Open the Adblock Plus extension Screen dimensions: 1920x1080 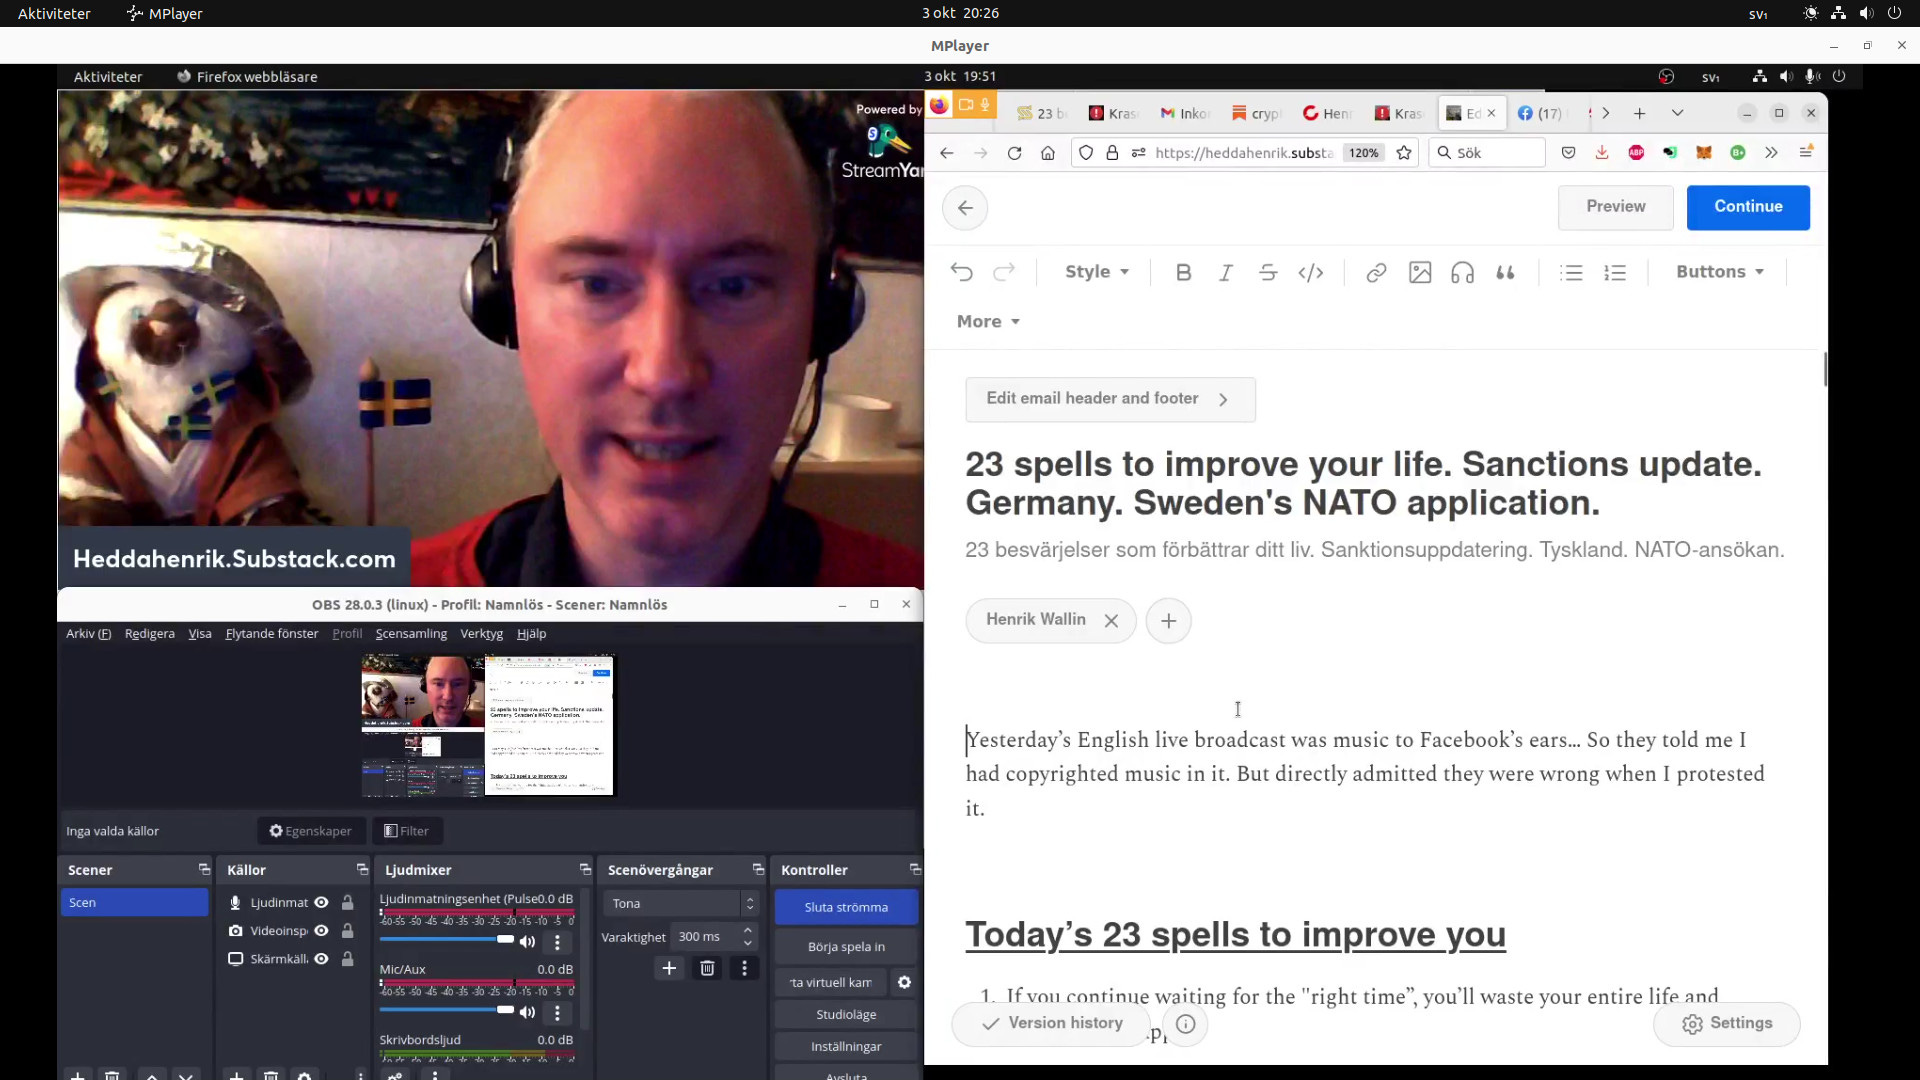(1636, 153)
